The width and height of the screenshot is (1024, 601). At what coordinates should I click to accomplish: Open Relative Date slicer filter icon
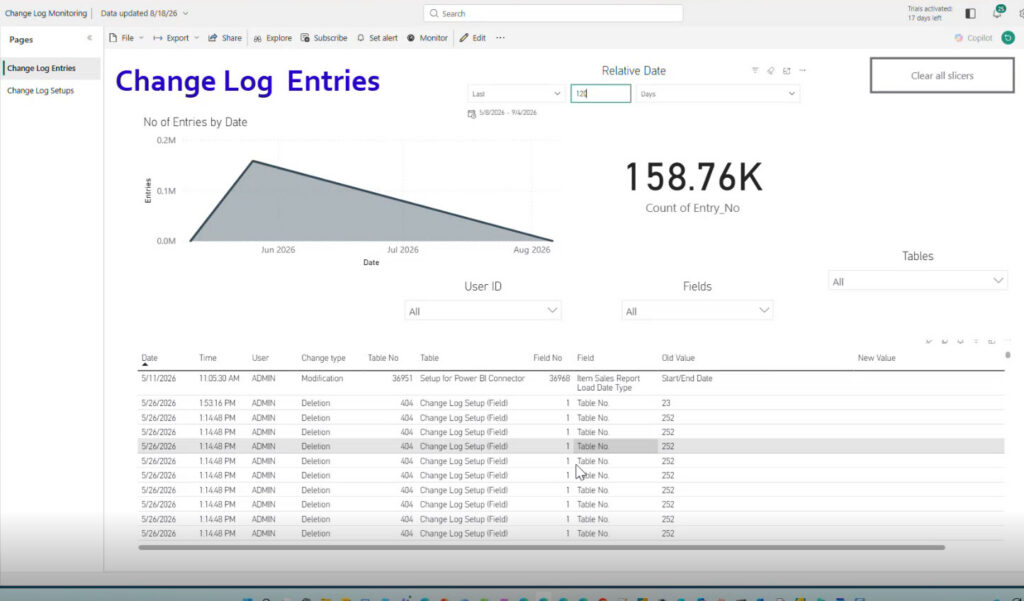coord(755,71)
